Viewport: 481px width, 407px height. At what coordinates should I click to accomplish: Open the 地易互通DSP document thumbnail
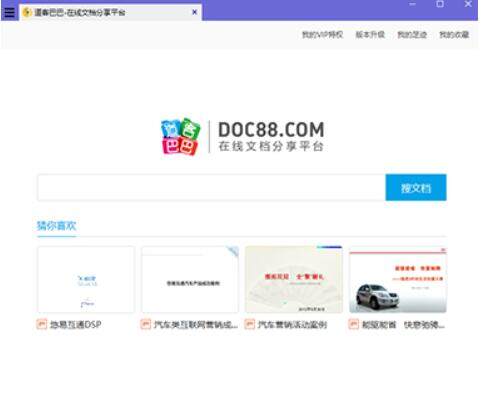coord(86,279)
